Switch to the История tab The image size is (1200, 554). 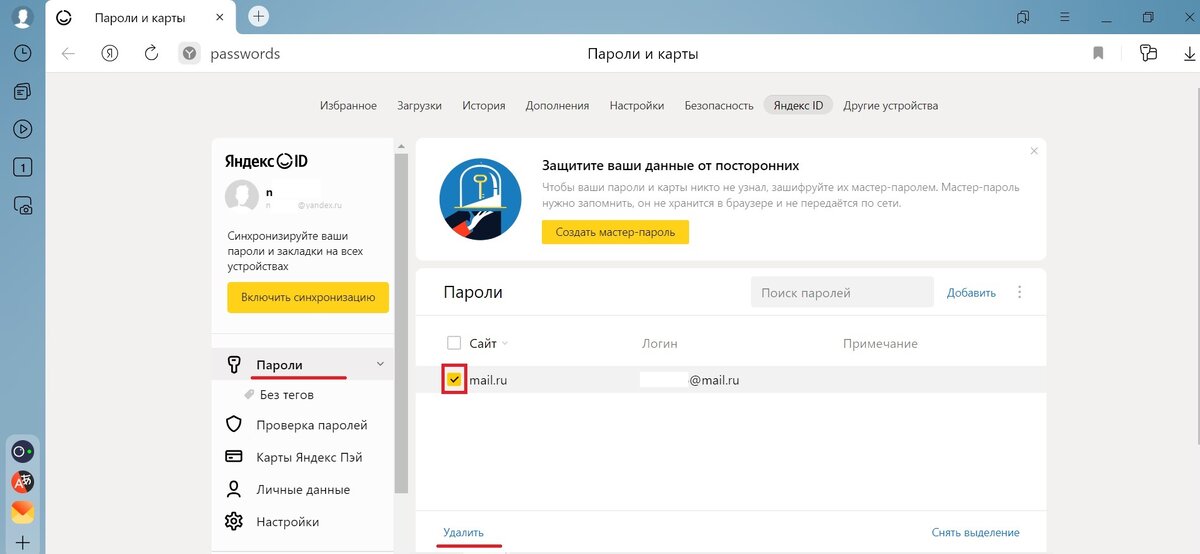(484, 105)
